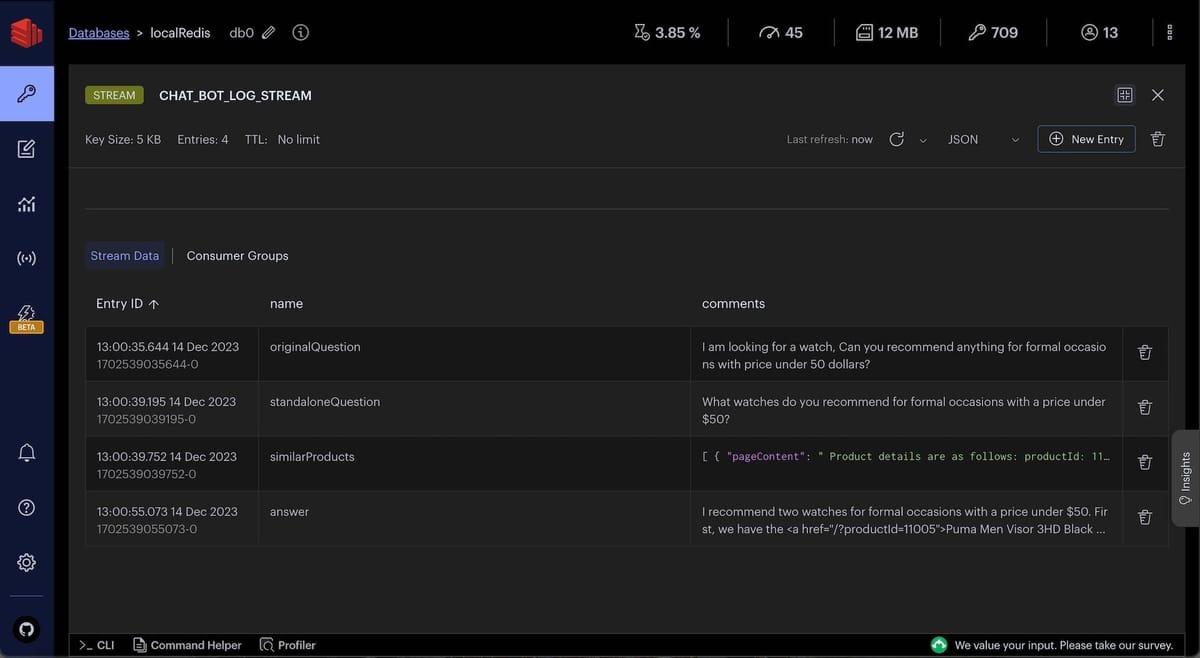The width and height of the screenshot is (1200, 658).
Task: Open the Notifications bell icon
Action: (26, 452)
